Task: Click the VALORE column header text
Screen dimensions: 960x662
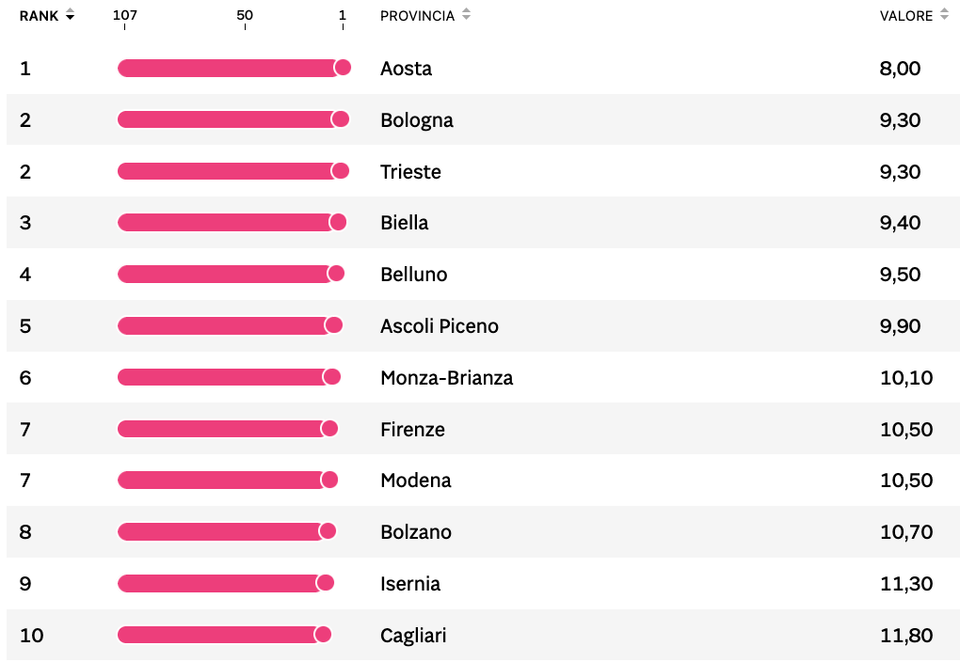Action: (906, 16)
